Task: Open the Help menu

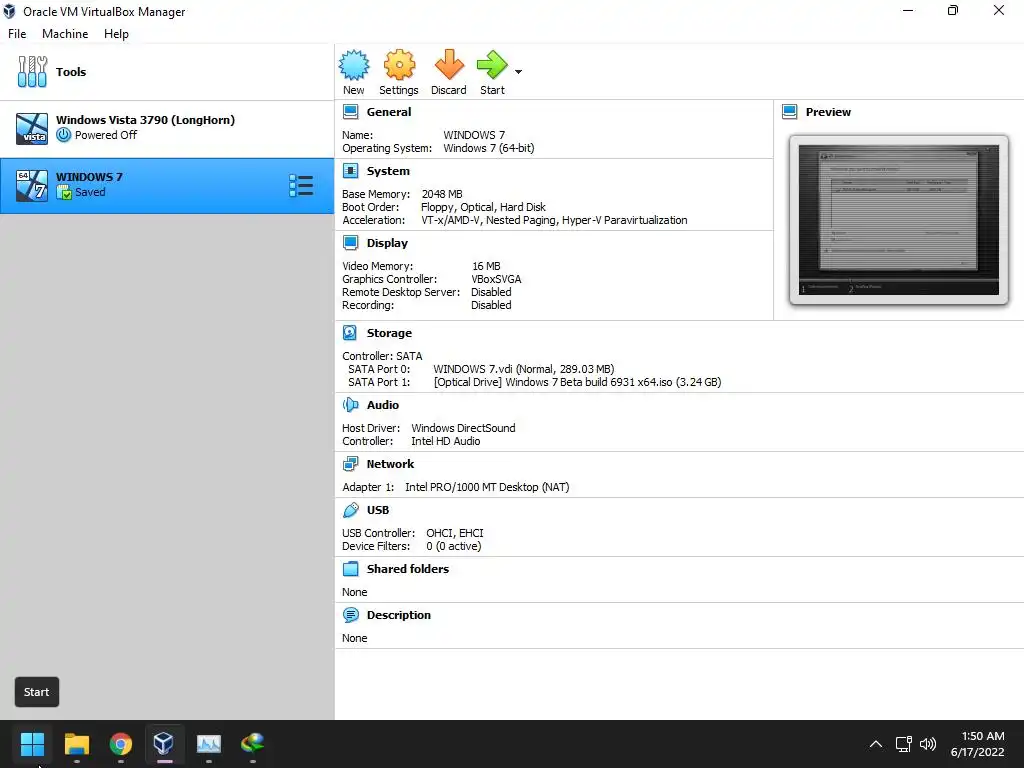Action: tap(116, 34)
